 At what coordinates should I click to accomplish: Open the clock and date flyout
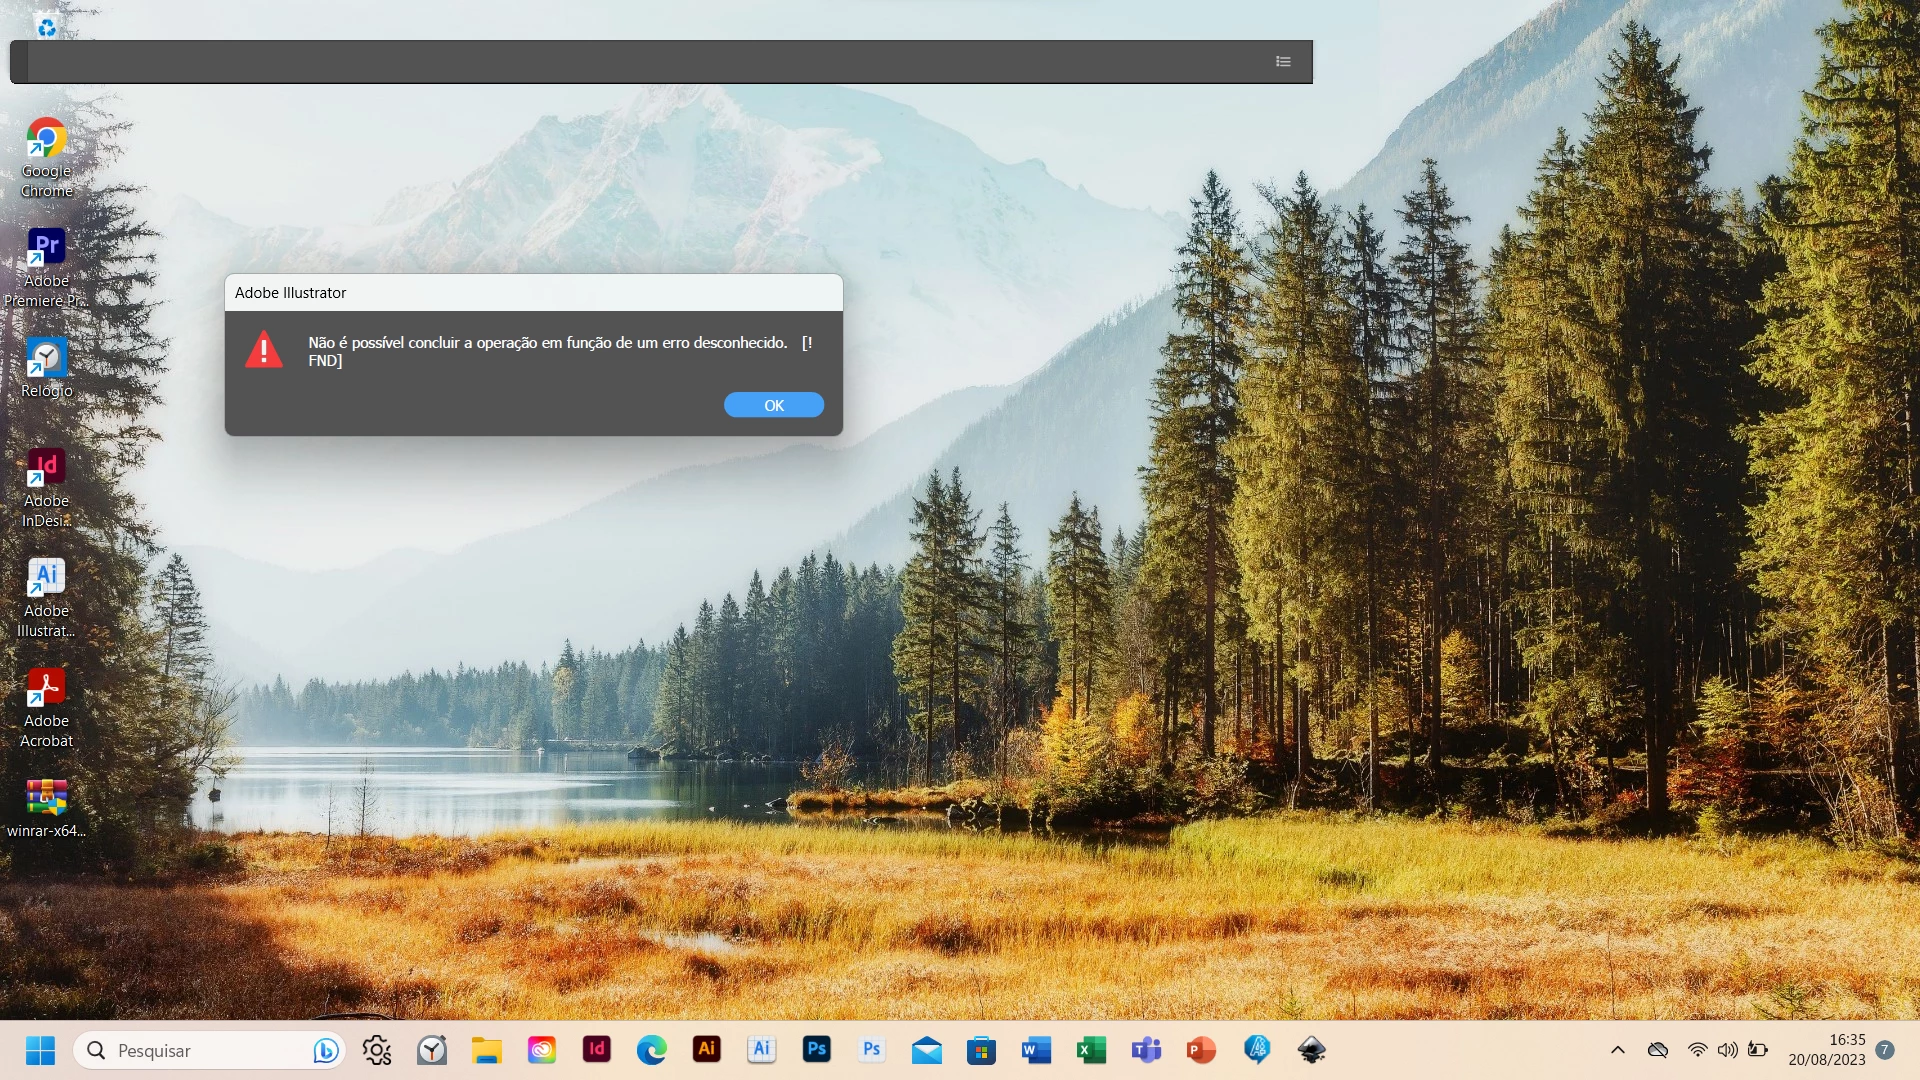point(1826,1050)
